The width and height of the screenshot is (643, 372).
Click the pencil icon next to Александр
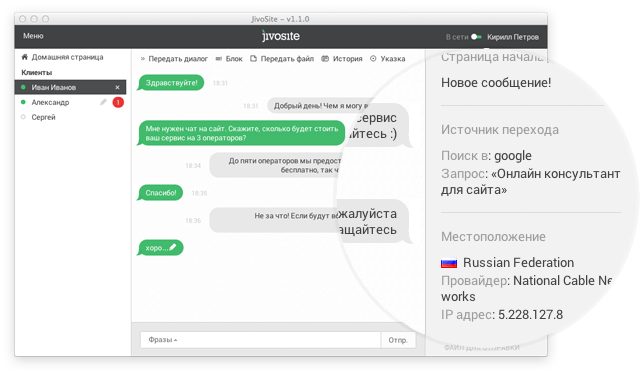pos(103,102)
